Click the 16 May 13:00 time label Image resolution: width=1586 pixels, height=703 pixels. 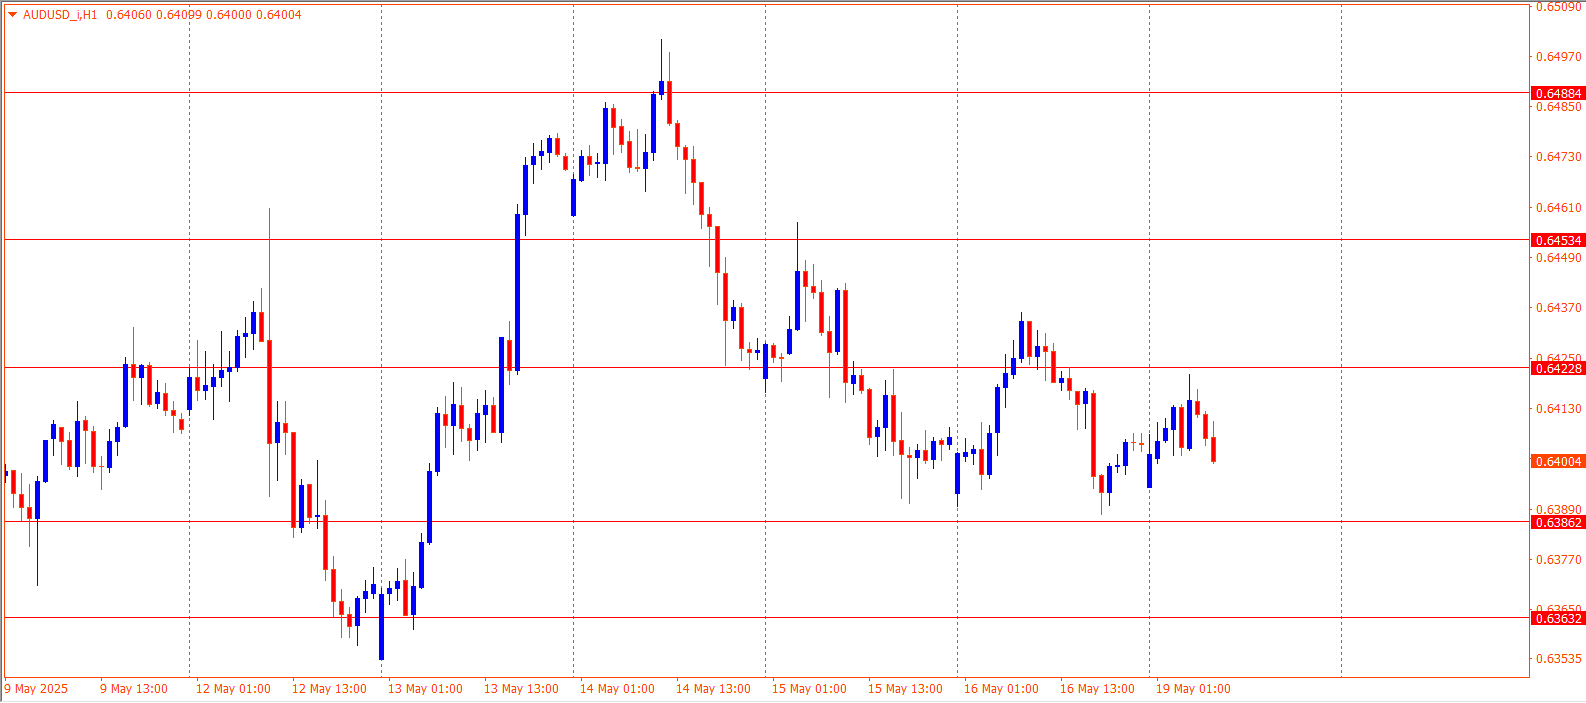[x=1097, y=689]
